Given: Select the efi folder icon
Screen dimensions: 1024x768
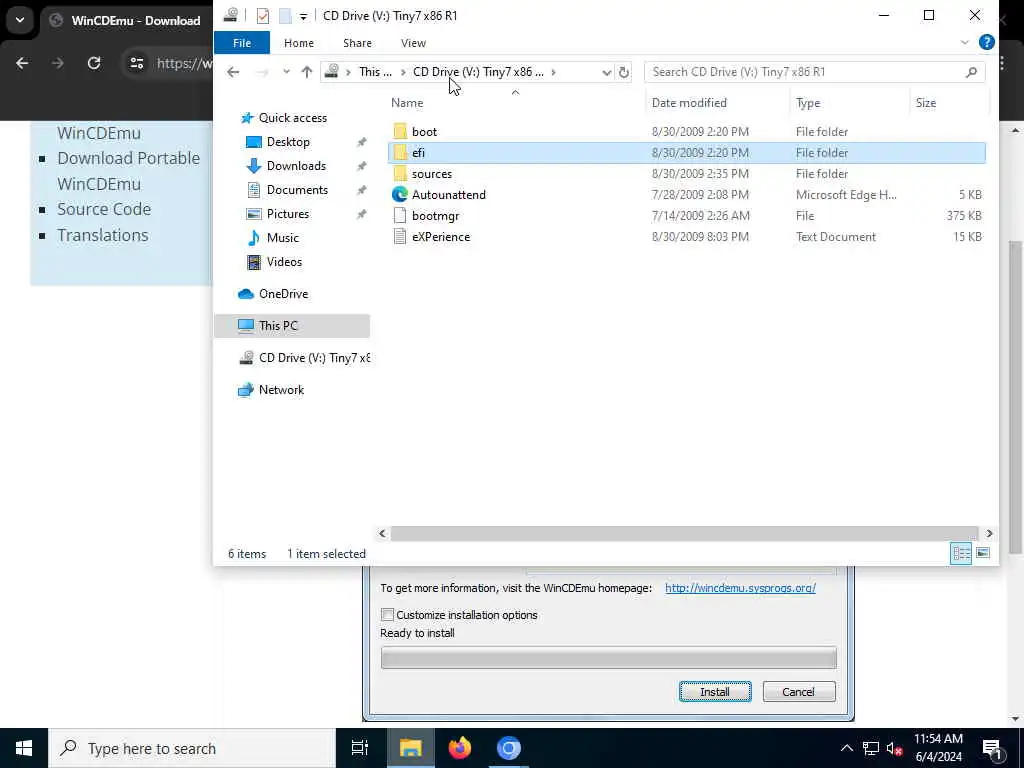Looking at the screenshot, I should click(400, 153).
